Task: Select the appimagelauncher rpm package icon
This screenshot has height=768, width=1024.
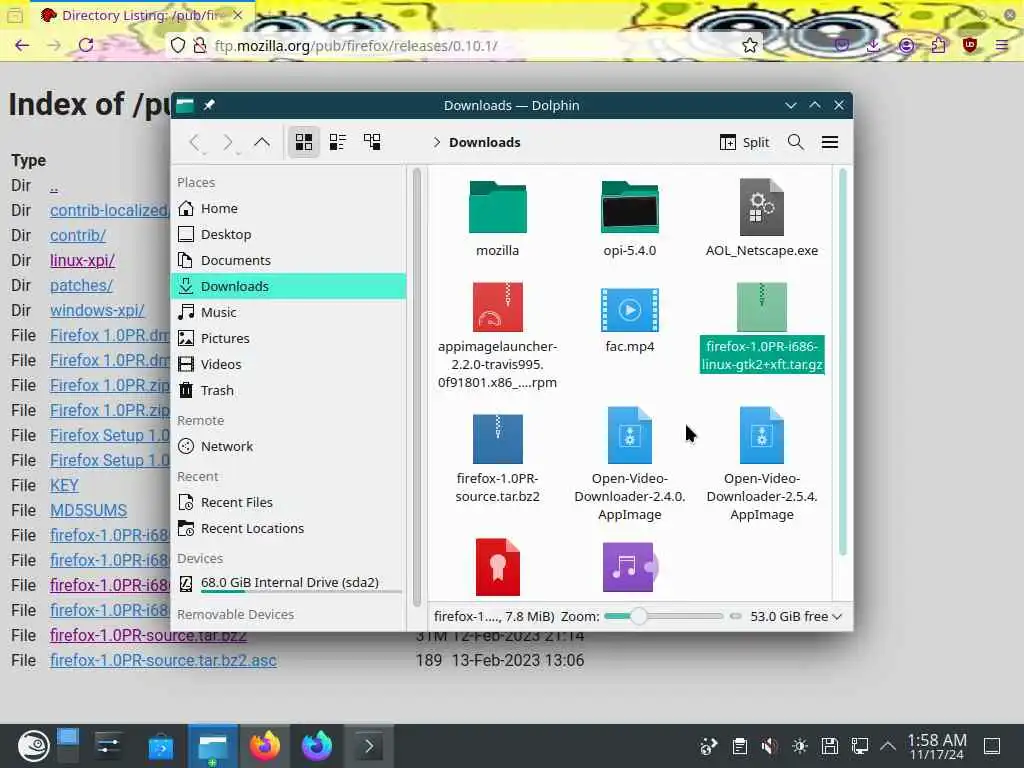Action: pyautogui.click(x=498, y=307)
